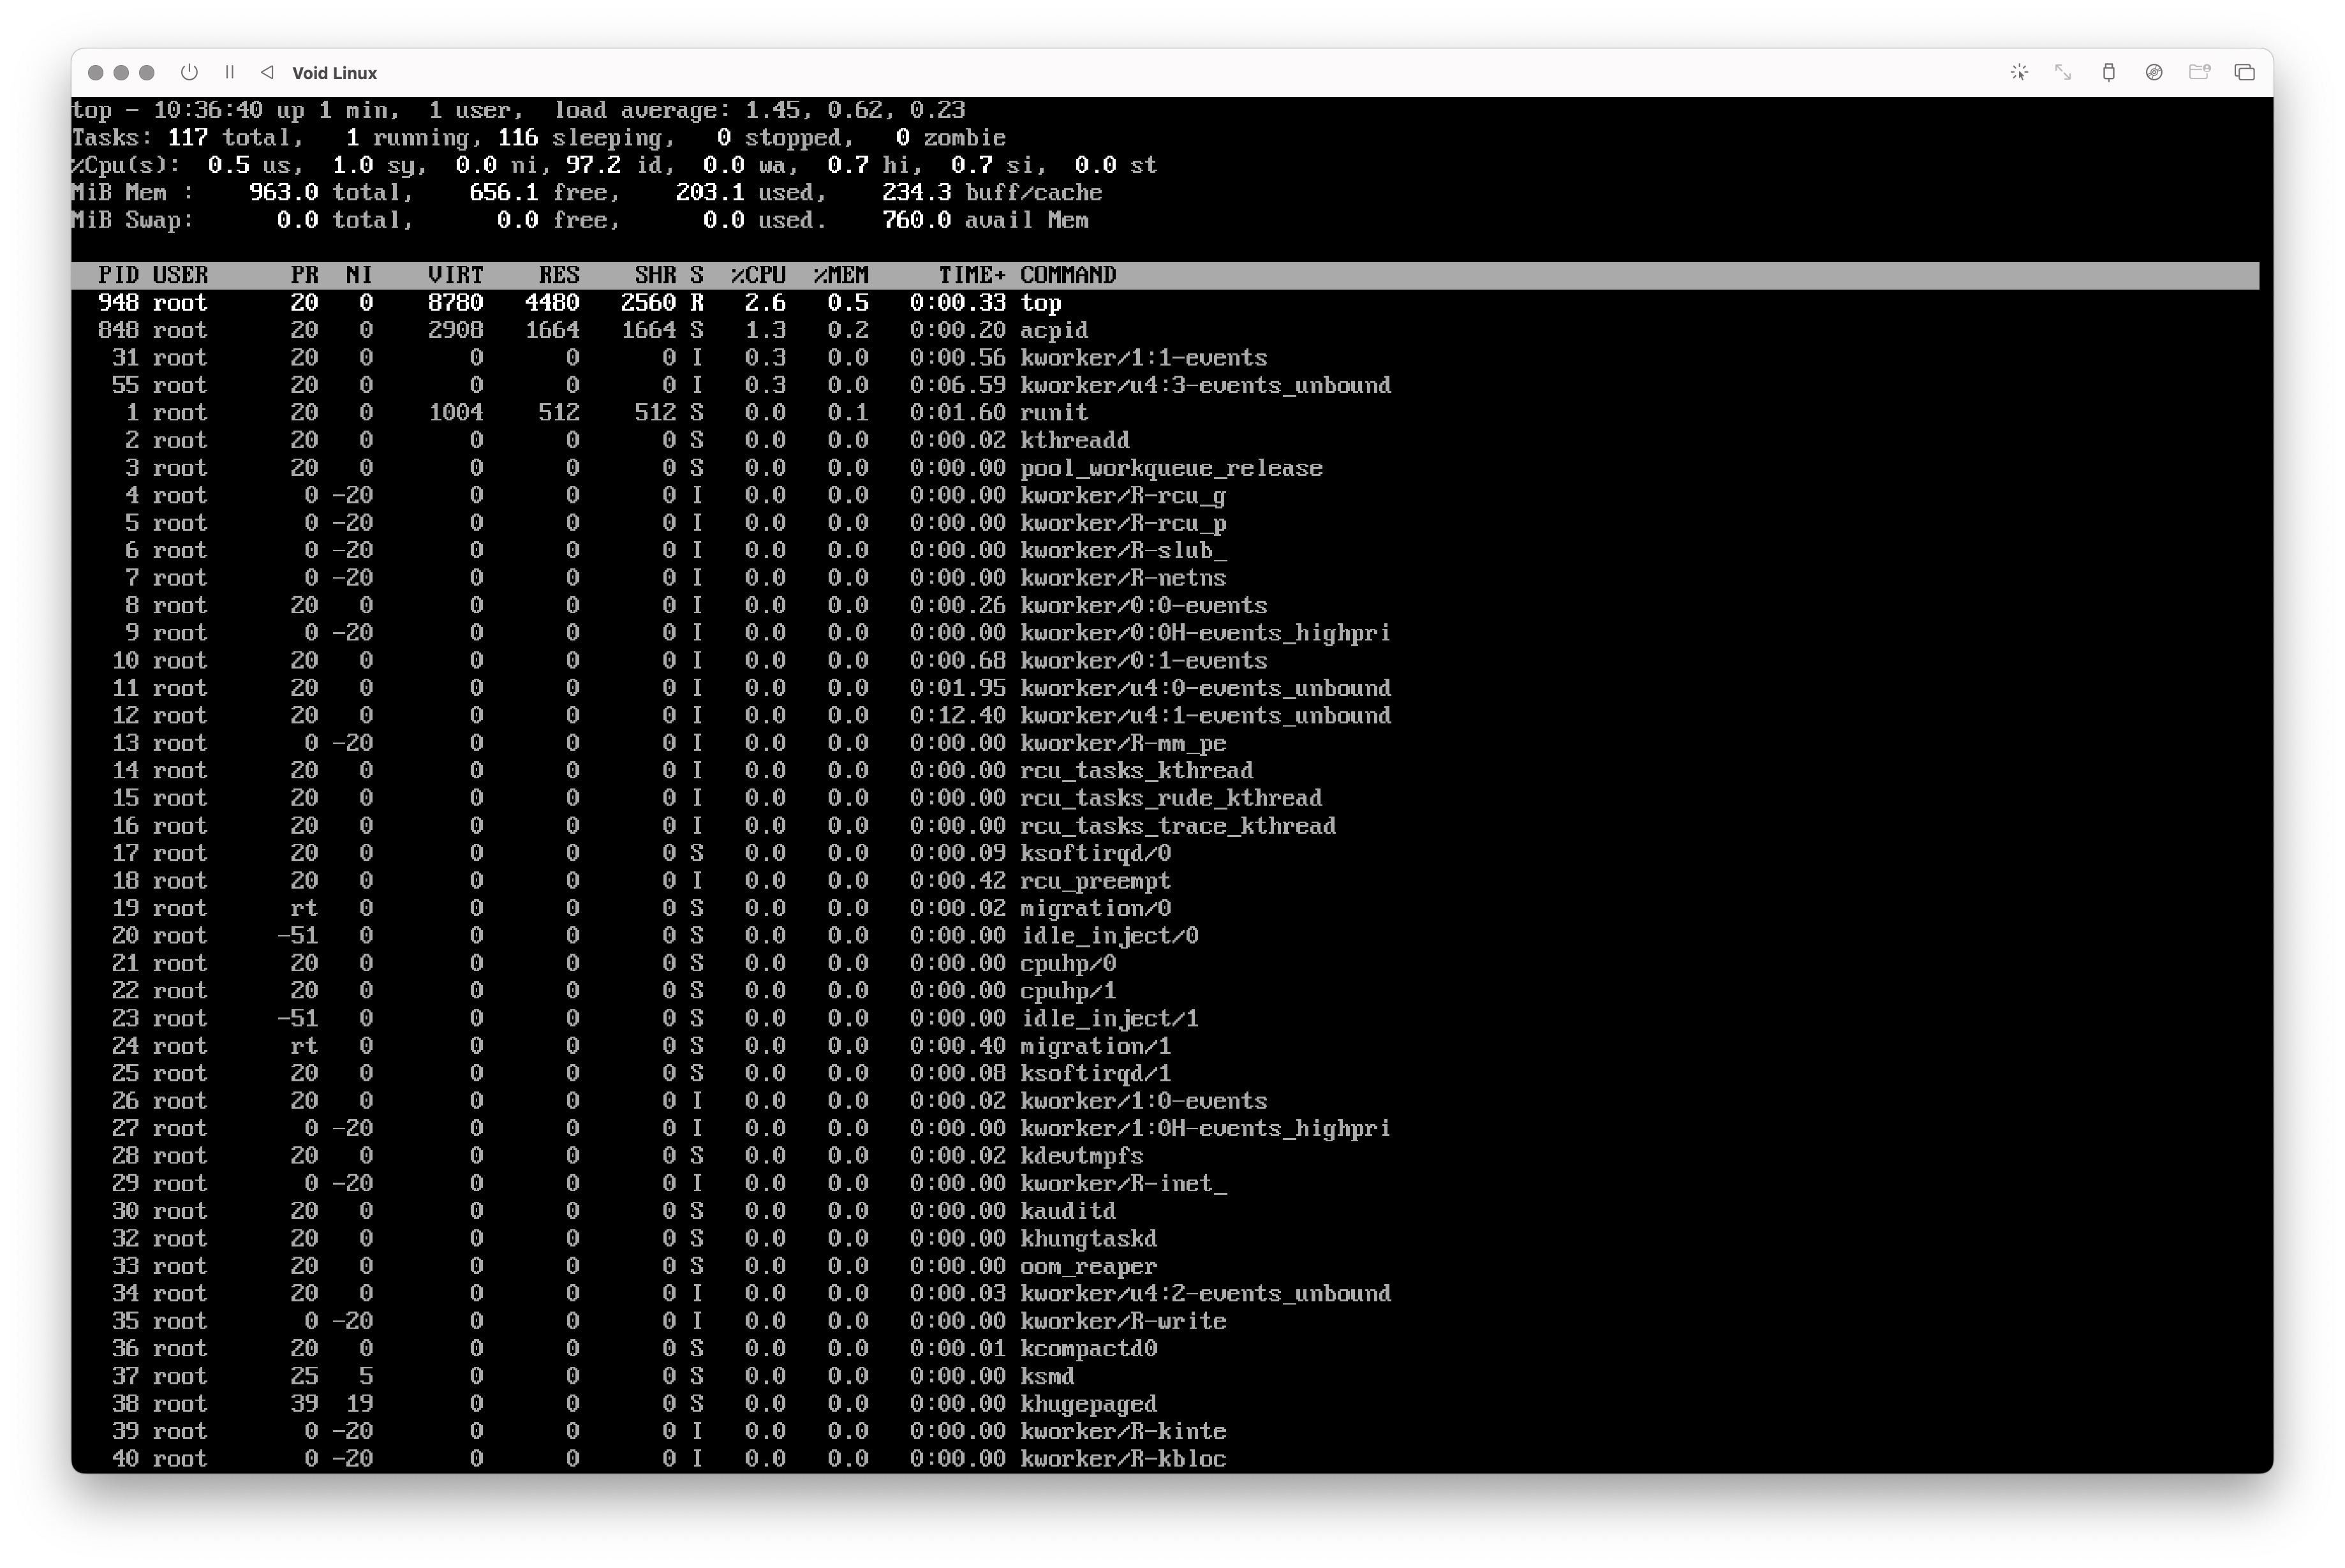The width and height of the screenshot is (2345, 1568).
Task: Click the PID column header
Action: click(118, 275)
